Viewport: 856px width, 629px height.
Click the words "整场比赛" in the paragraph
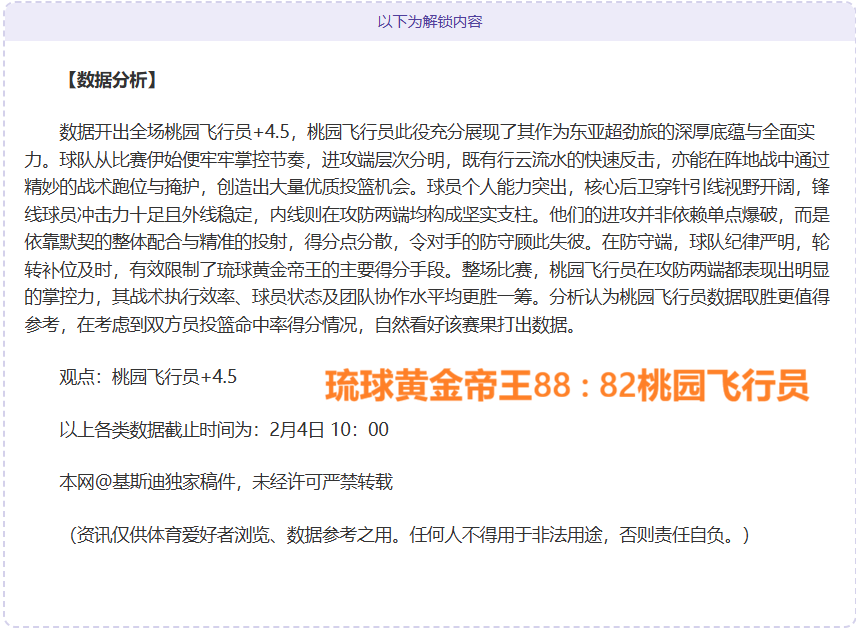[497, 270]
